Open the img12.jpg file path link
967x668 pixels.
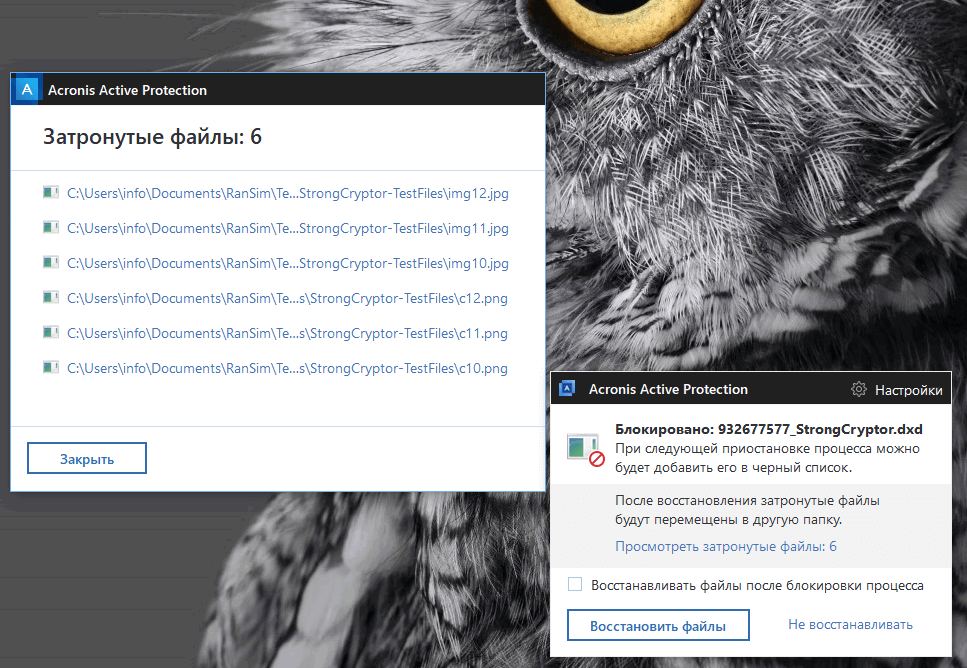tap(287, 193)
